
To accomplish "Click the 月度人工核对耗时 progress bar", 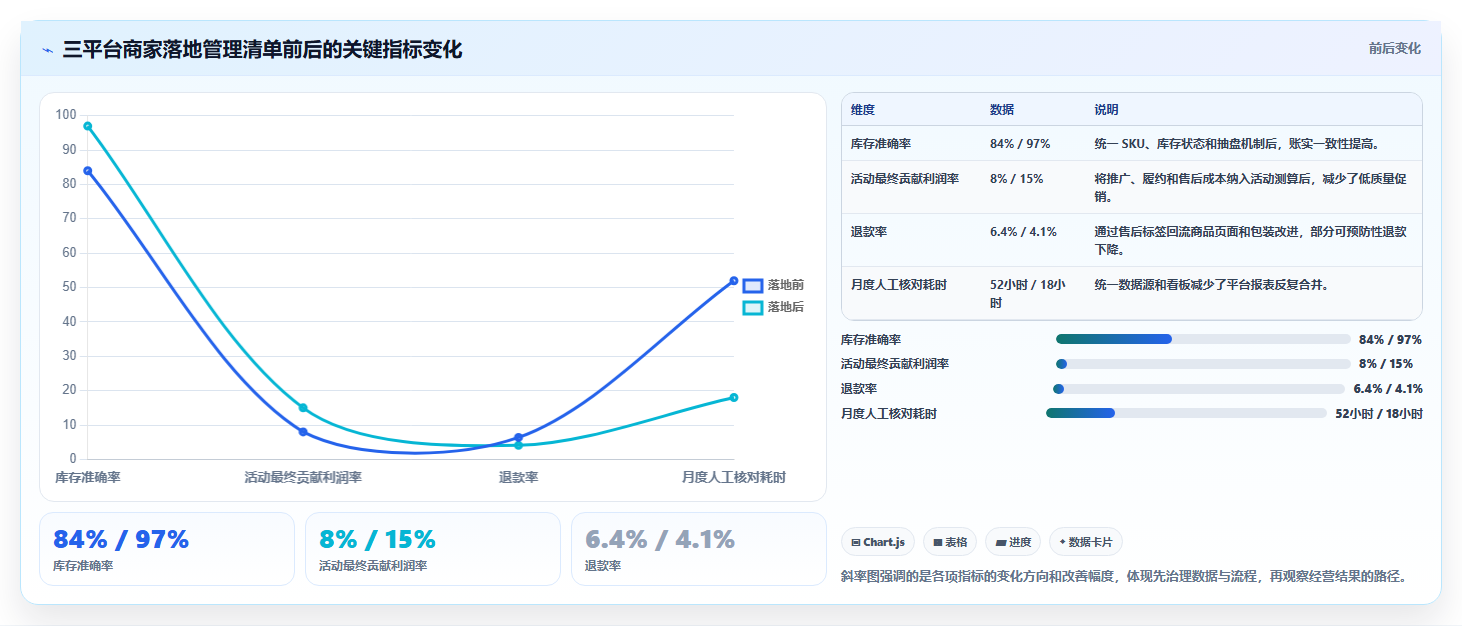I will tap(1186, 413).
